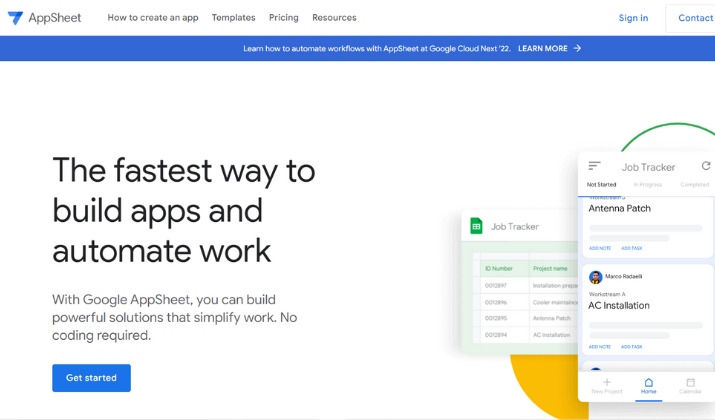Click ADD NOTE on the AC Installation card
The image size is (715, 420).
coord(600,347)
